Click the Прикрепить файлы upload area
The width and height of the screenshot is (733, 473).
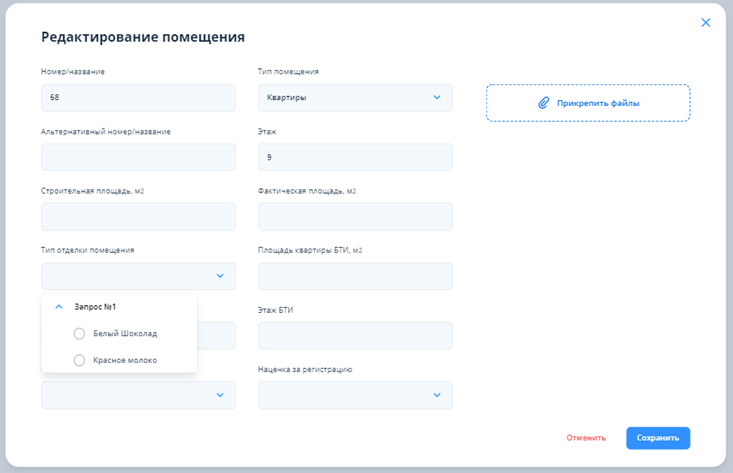coord(588,103)
